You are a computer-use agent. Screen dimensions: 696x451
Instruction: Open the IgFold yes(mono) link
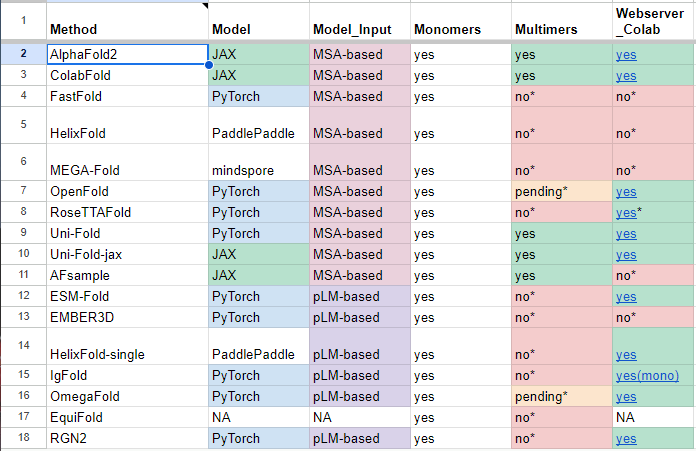point(647,376)
